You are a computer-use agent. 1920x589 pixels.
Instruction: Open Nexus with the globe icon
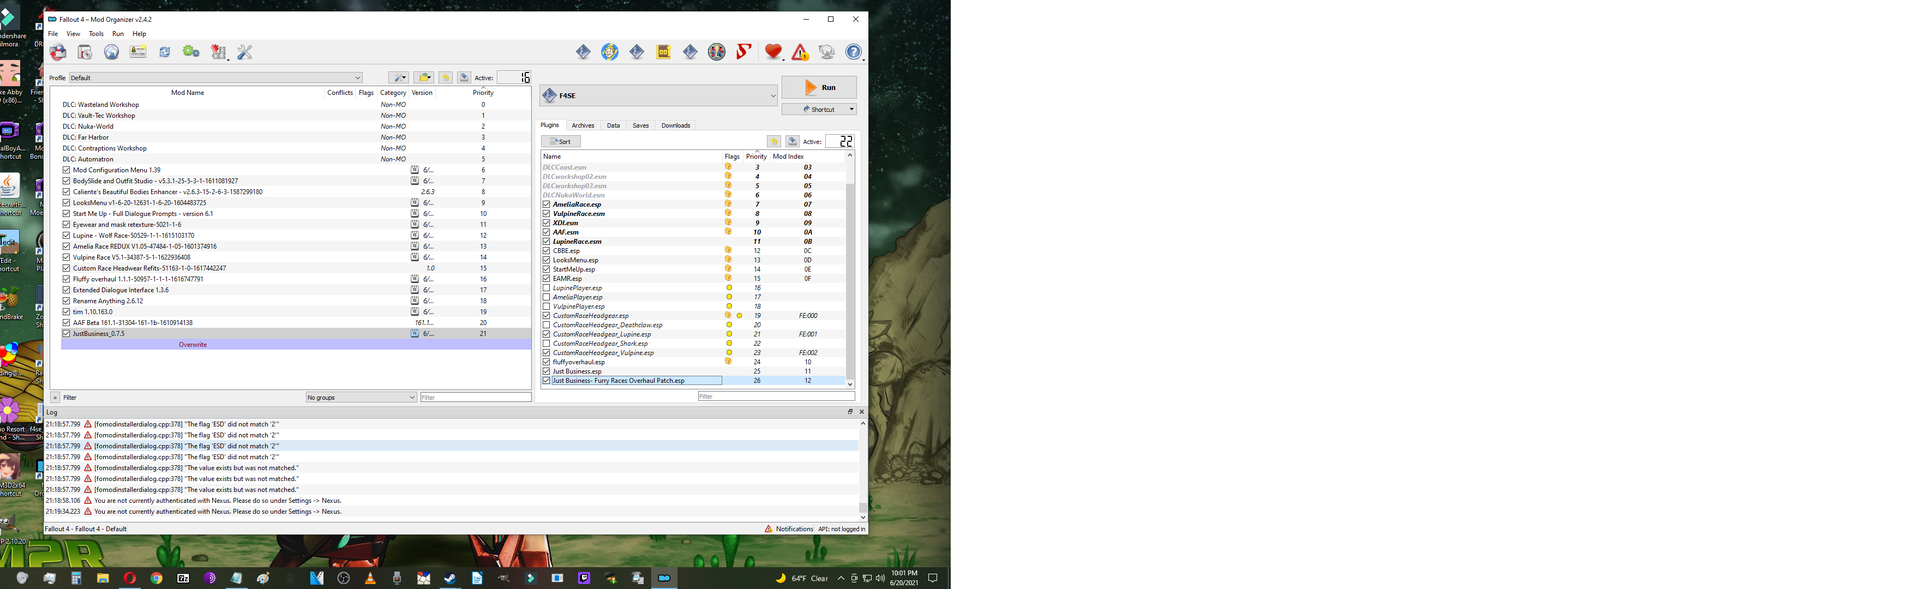pyautogui.click(x=111, y=52)
